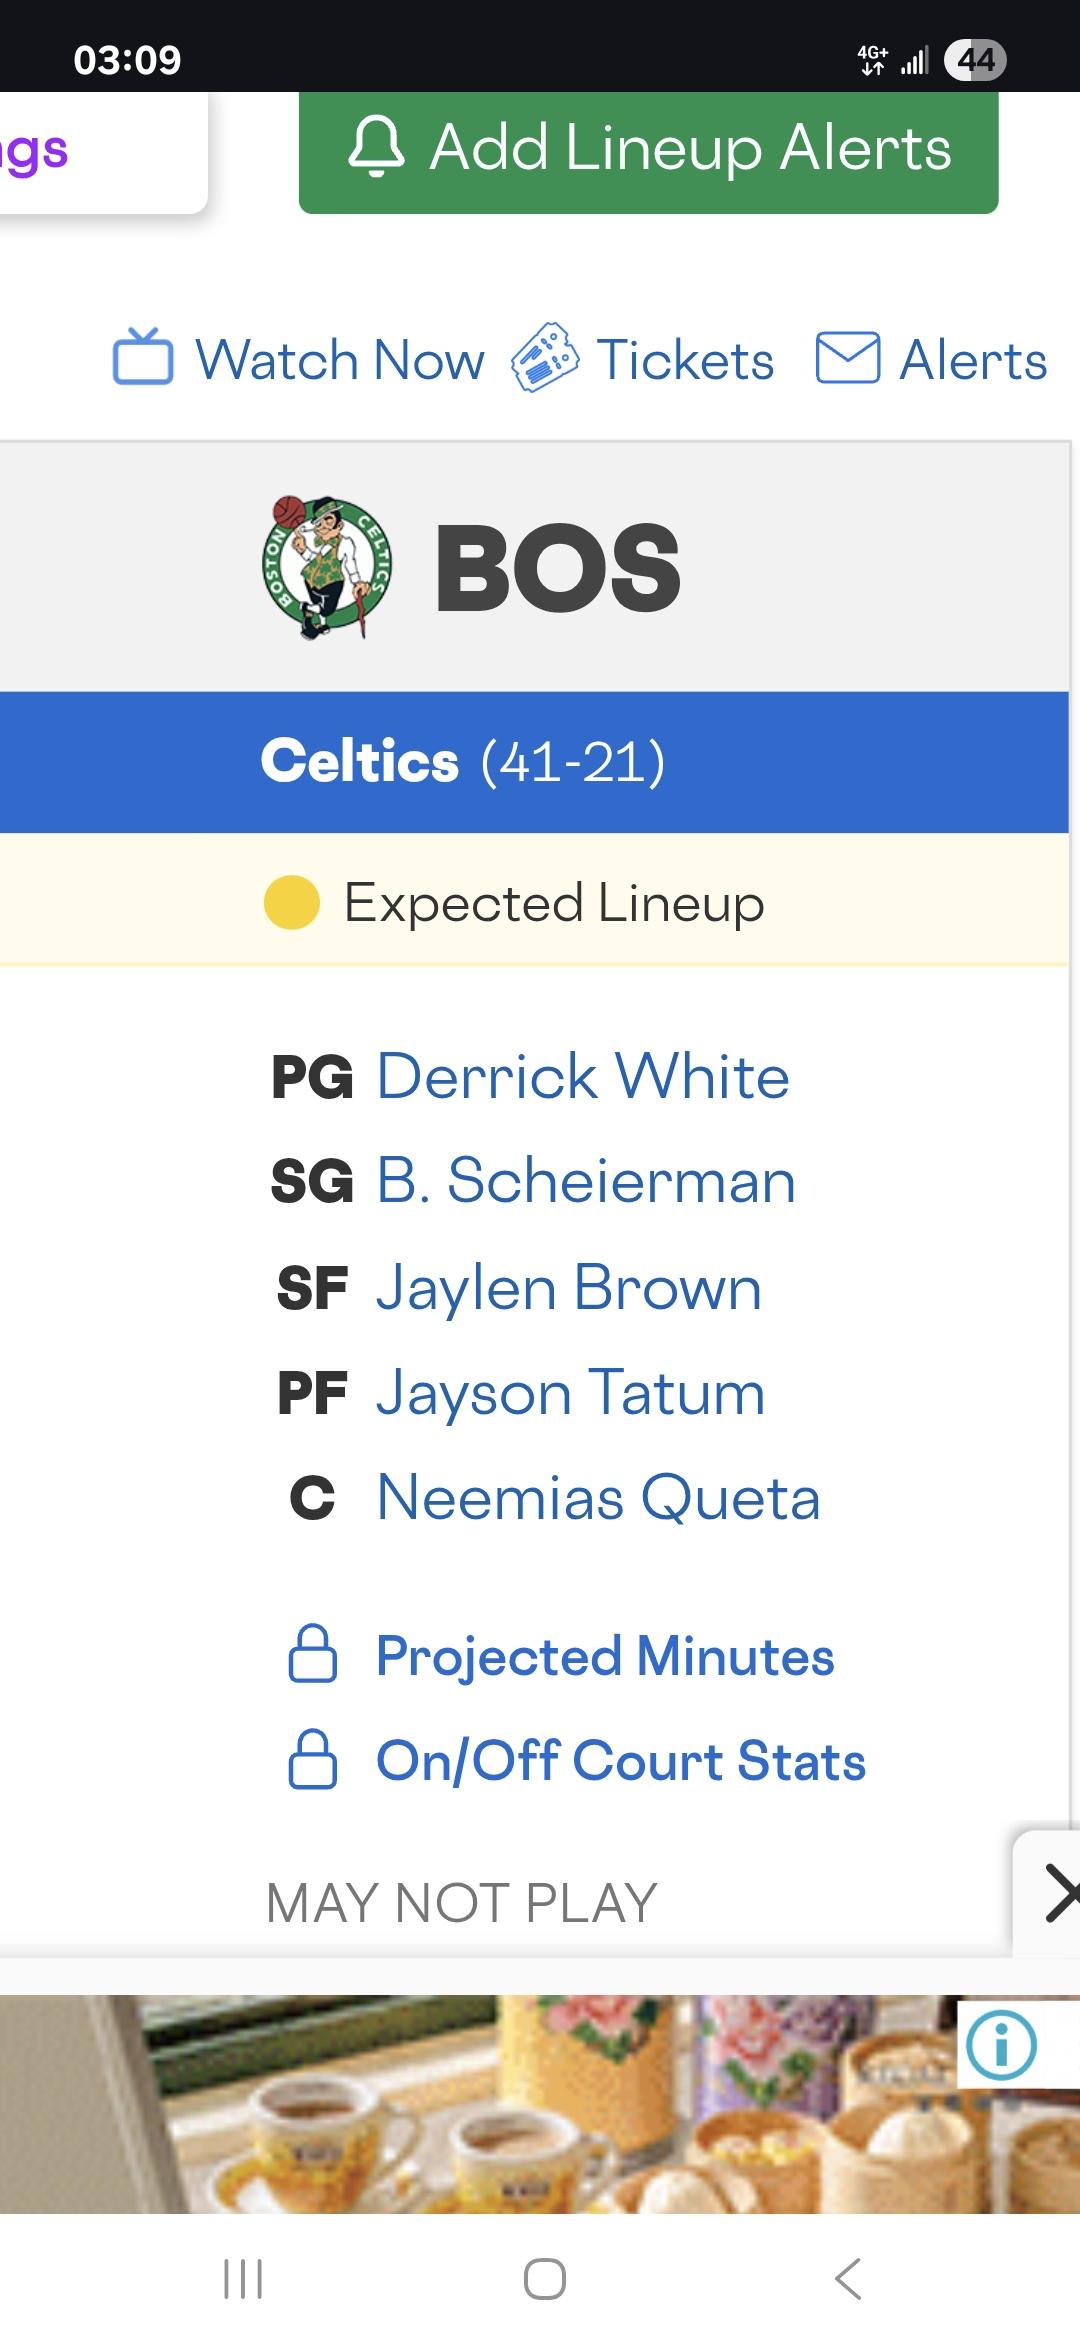Select Jayson Tatum in the lineup

(x=571, y=1393)
